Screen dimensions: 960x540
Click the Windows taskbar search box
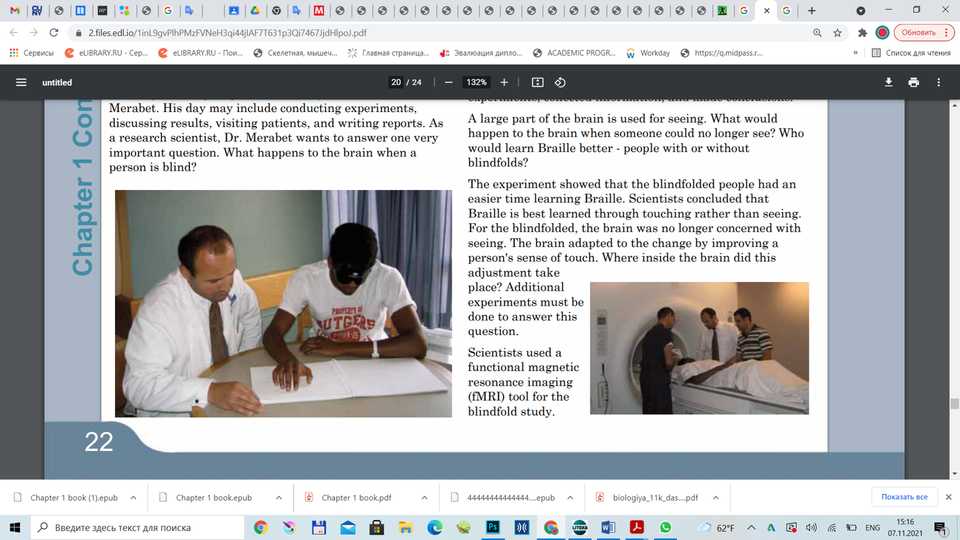137,527
